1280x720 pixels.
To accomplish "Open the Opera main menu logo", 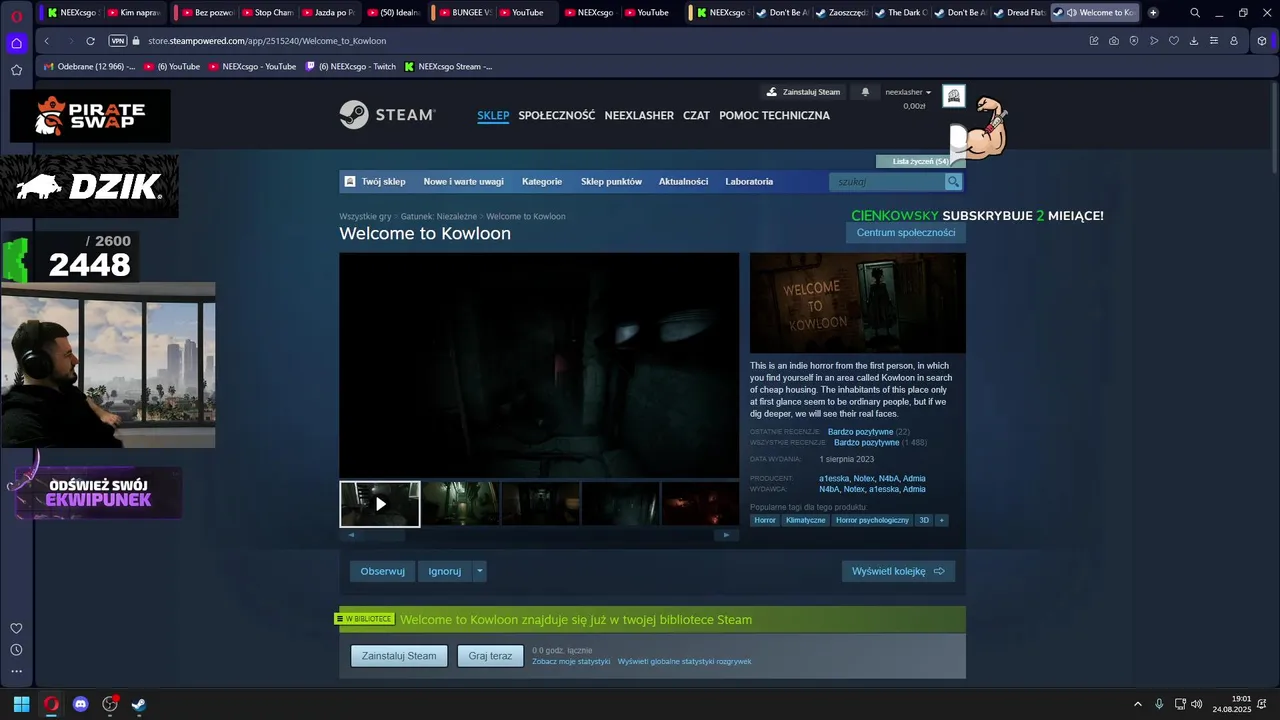I will coord(16,15).
